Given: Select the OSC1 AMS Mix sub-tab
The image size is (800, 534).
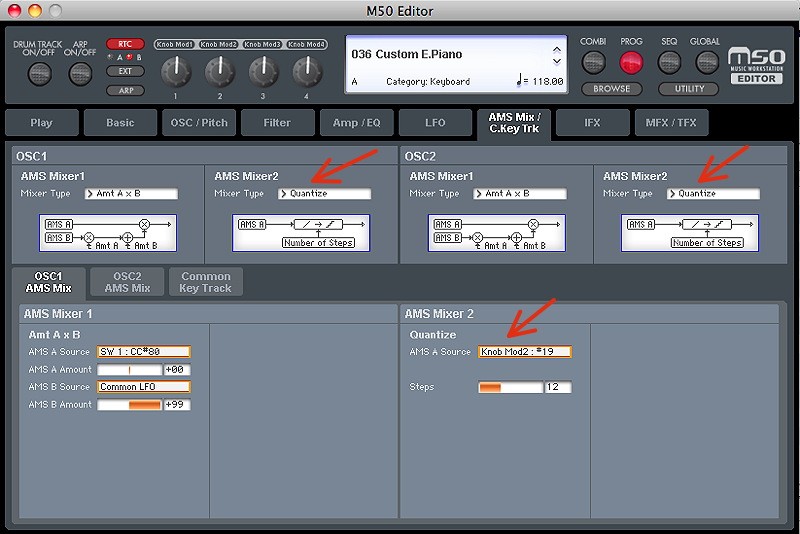Looking at the screenshot, I should [48, 283].
